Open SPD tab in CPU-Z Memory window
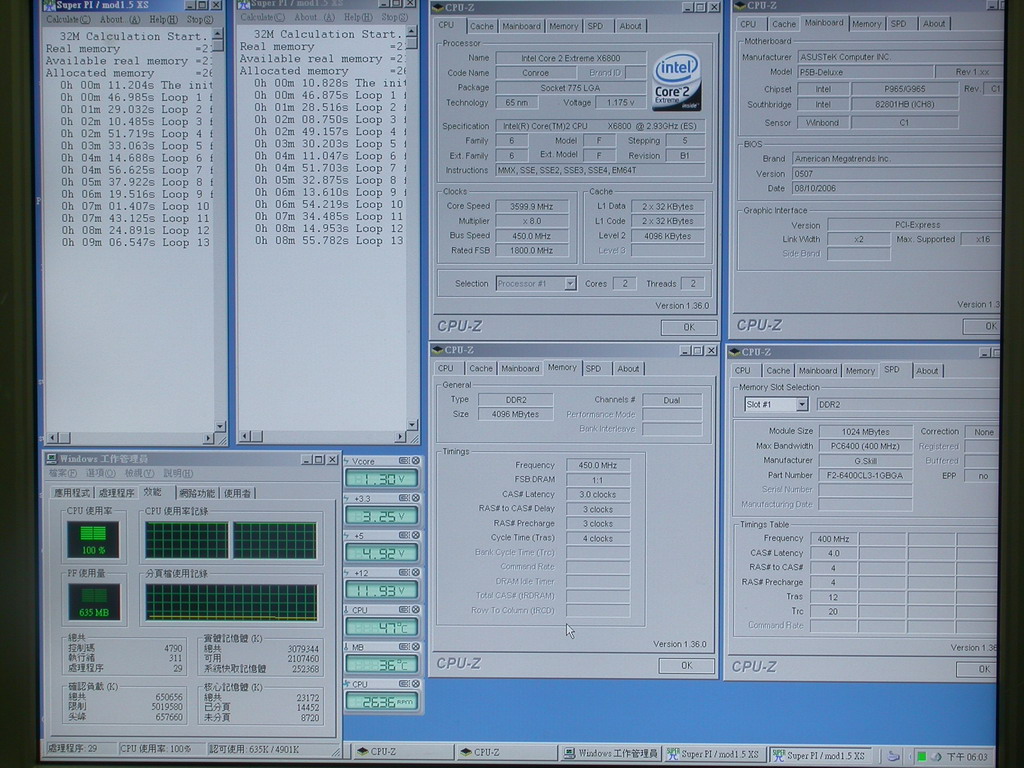This screenshot has height=768, width=1024. [x=593, y=369]
